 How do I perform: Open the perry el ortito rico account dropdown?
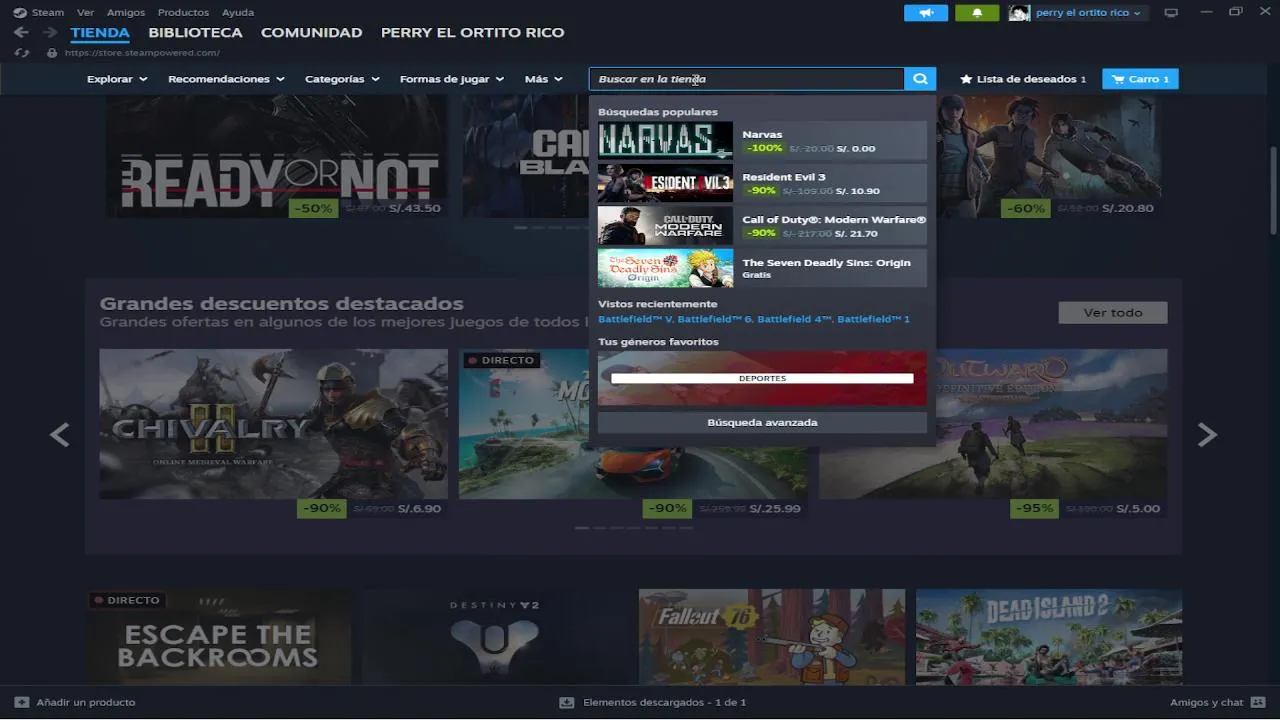coord(1088,13)
